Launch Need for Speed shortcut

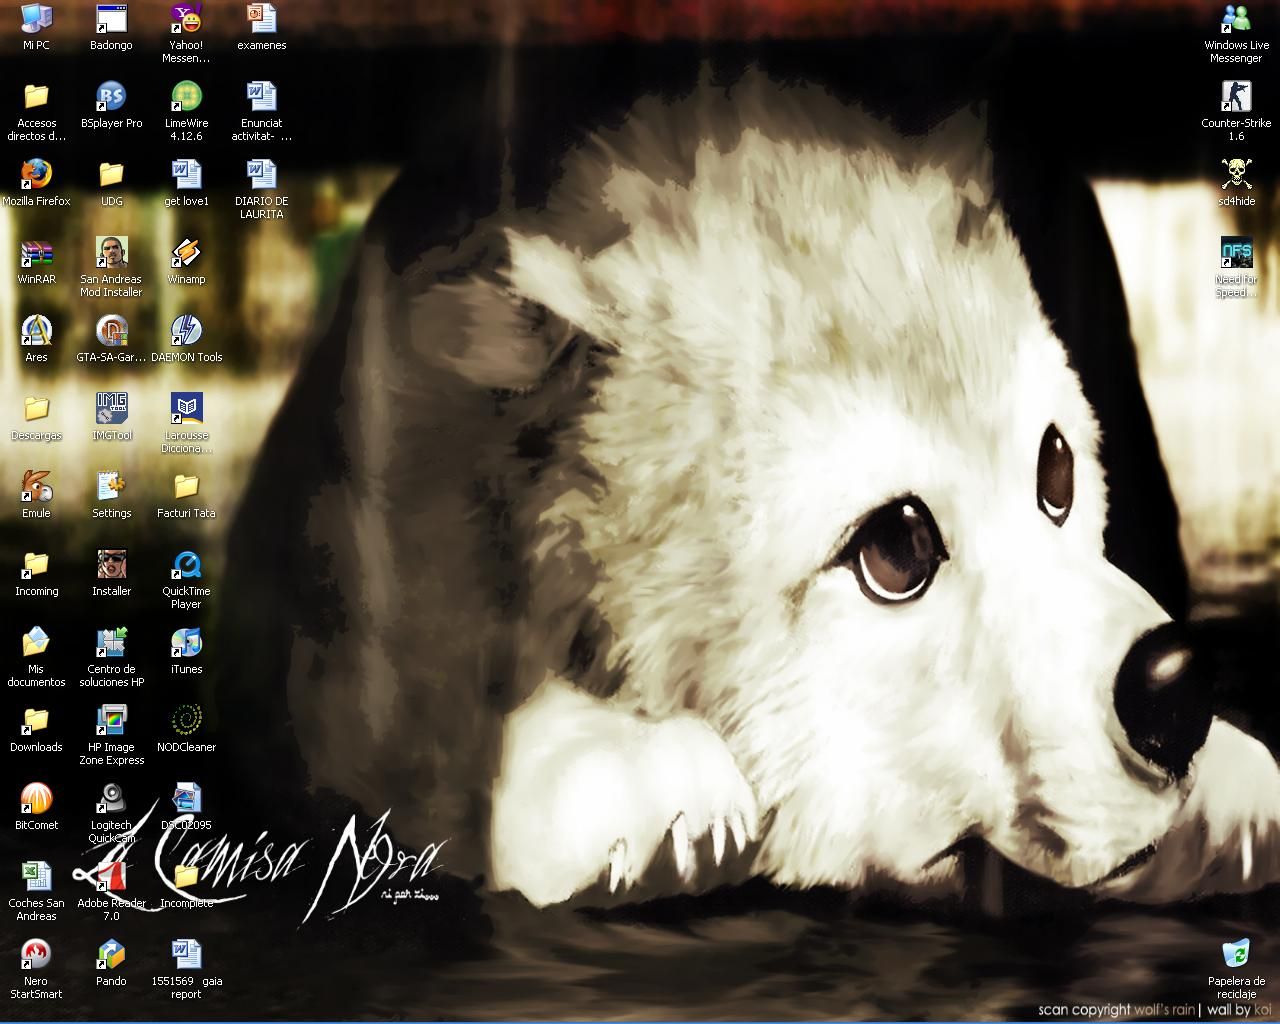pyautogui.click(x=1236, y=252)
